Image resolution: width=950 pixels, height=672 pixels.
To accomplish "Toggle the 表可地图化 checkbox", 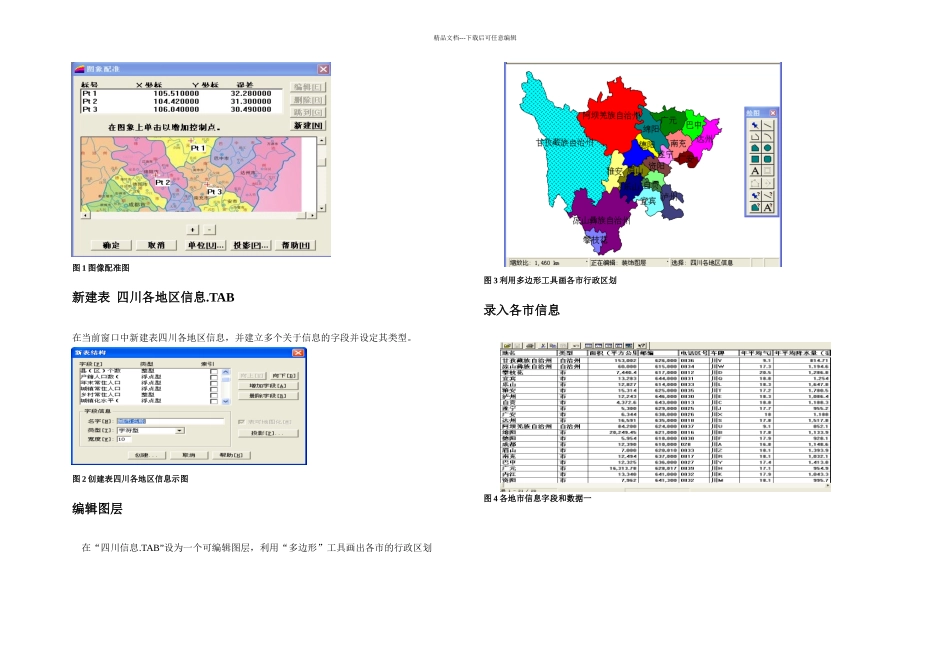I will point(241,422).
